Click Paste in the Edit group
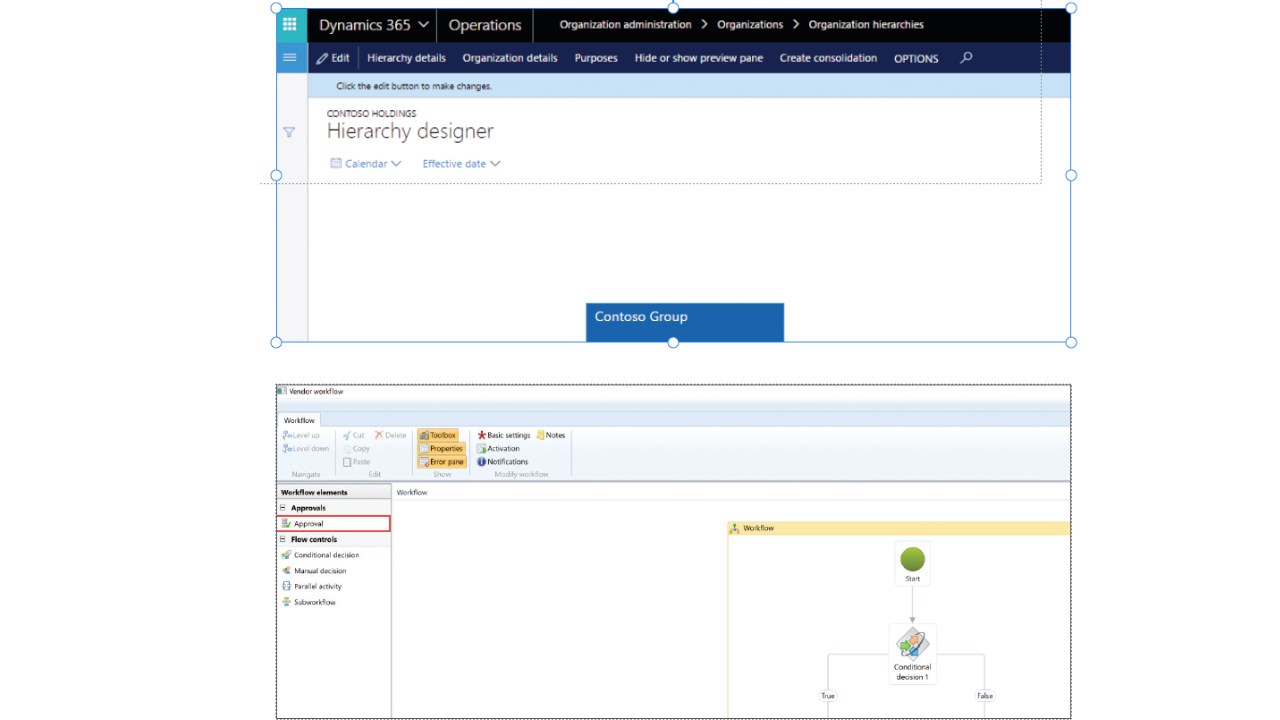Screen dimensions: 1280x720 356,461
